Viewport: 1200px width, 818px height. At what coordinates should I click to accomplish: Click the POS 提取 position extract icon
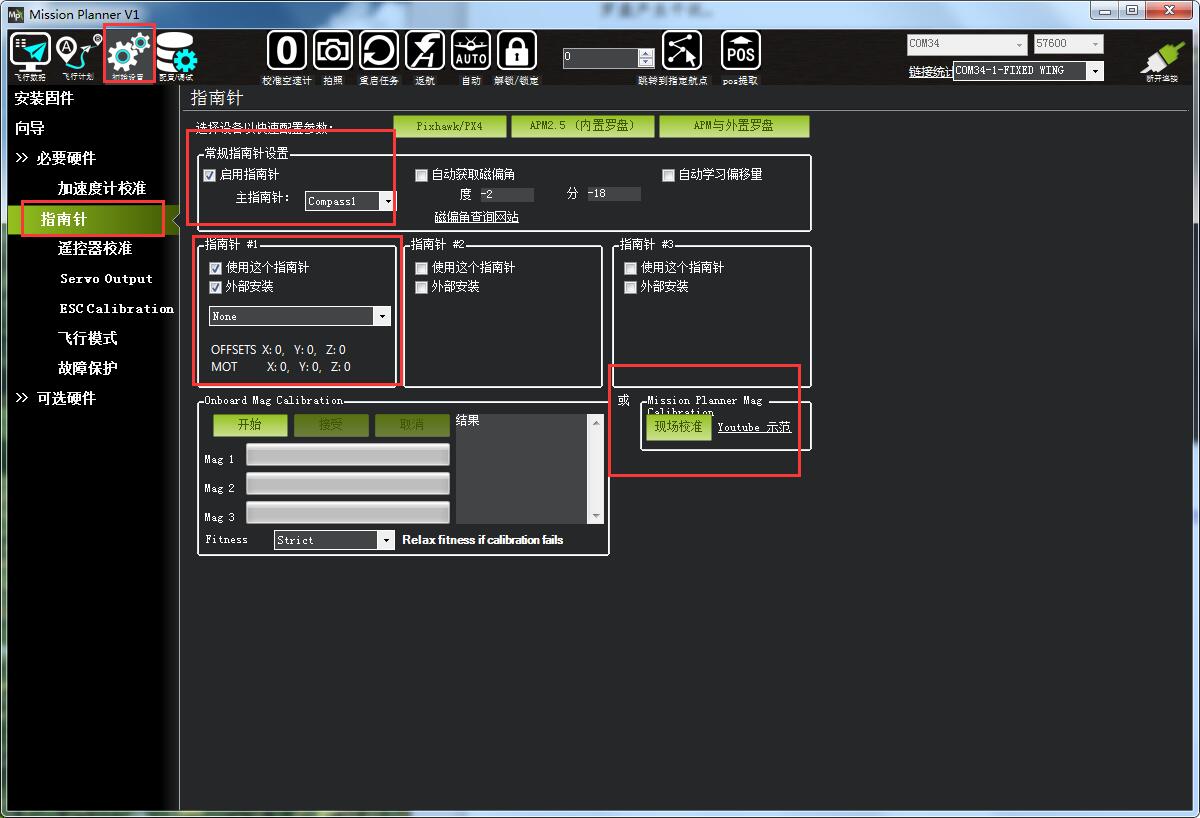pos(740,49)
